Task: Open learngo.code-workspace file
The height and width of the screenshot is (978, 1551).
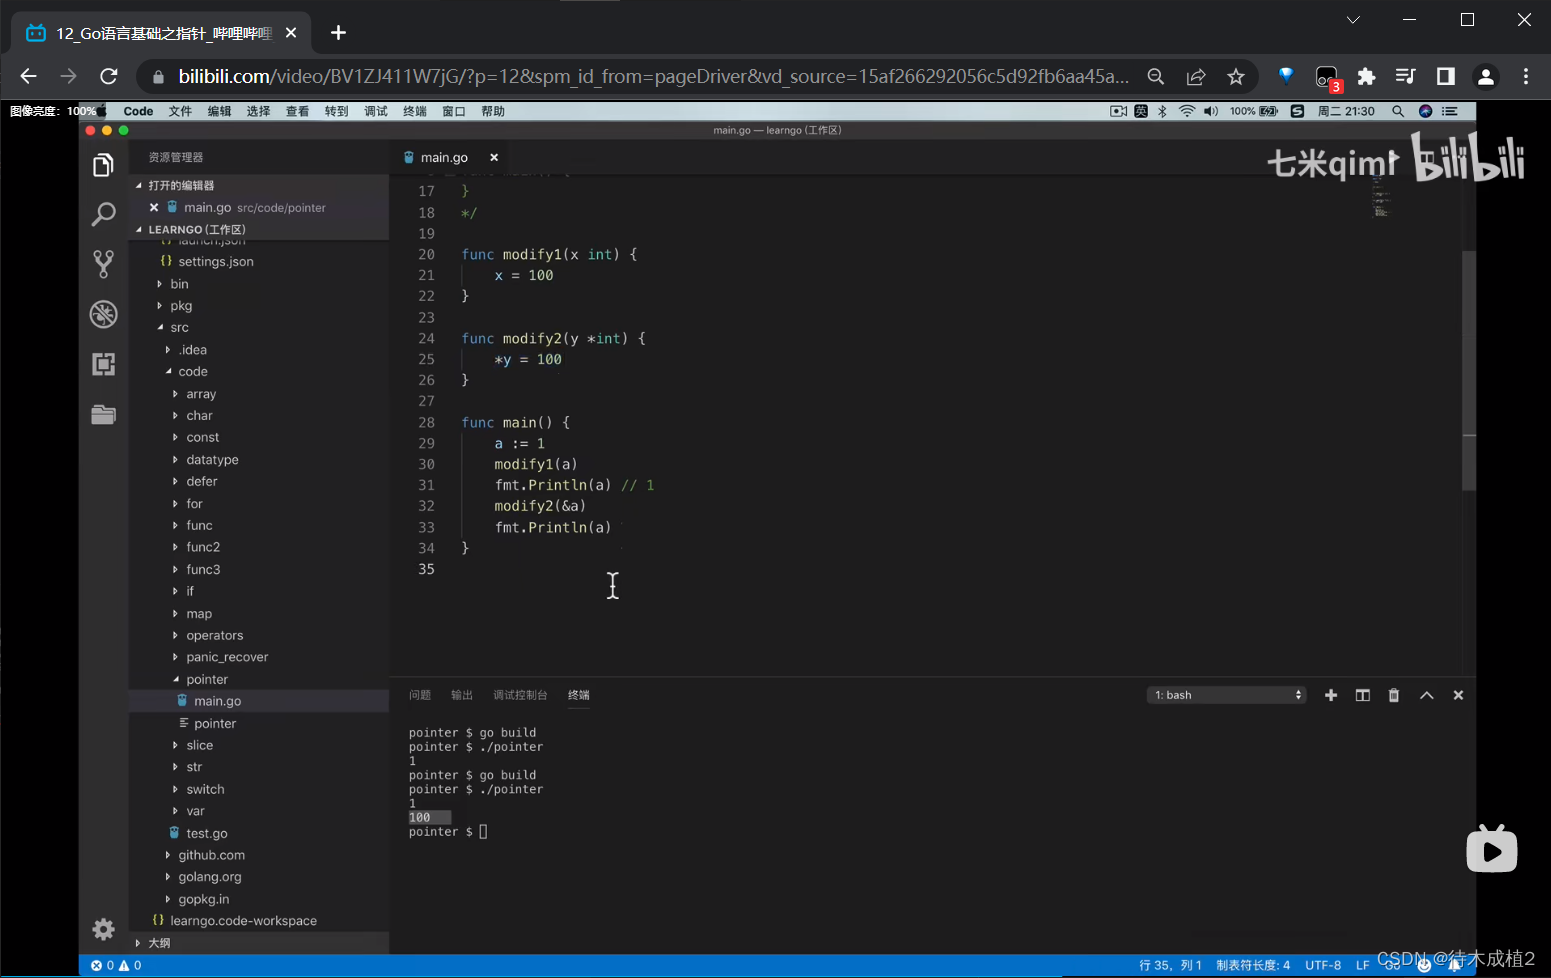Action: [243, 921]
